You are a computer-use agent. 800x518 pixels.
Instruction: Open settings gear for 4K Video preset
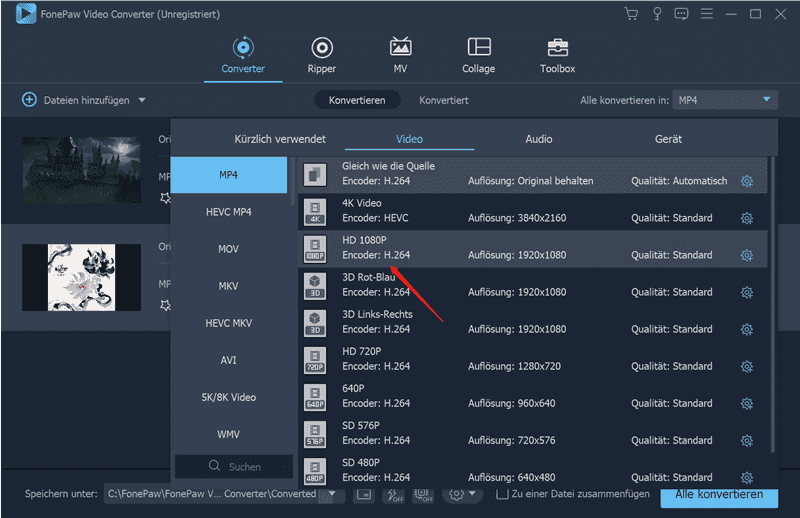(747, 218)
